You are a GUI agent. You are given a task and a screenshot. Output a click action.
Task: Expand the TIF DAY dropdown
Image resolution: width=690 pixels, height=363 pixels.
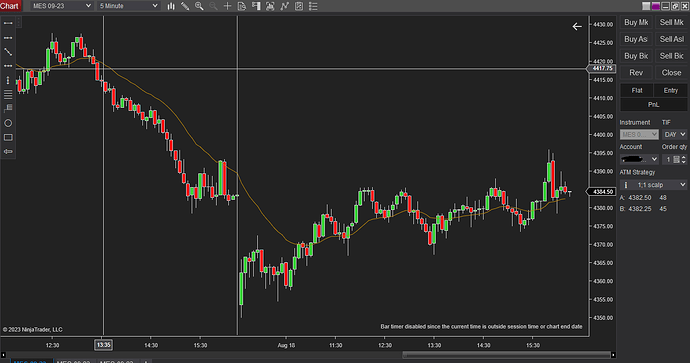(675, 134)
